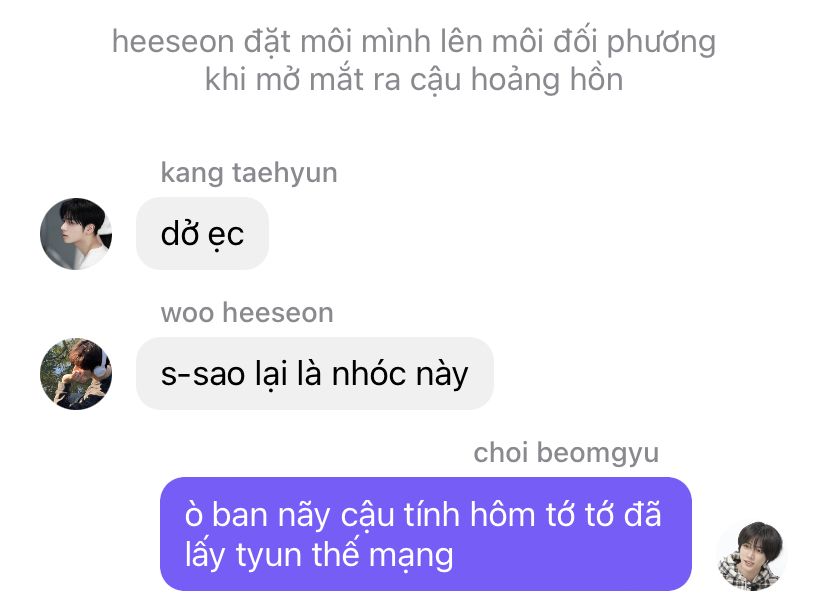Image resolution: width=828 pixels, height=612 pixels.
Task: Click the word 'heeseon' in the narration text
Action: coord(173,42)
